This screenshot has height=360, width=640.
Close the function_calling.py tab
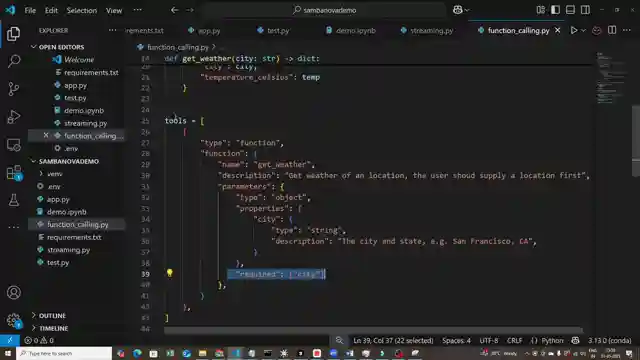(557, 31)
